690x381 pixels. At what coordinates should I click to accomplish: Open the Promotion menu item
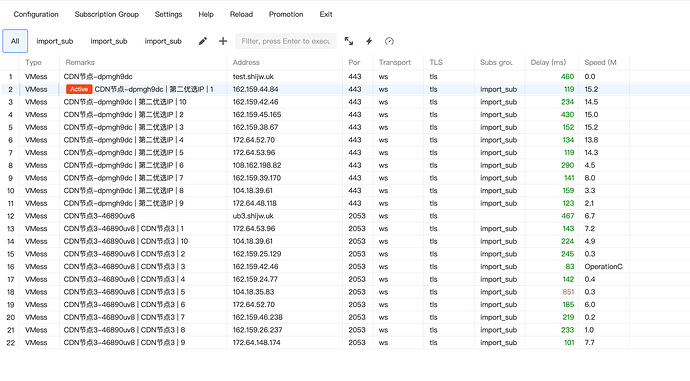point(286,14)
